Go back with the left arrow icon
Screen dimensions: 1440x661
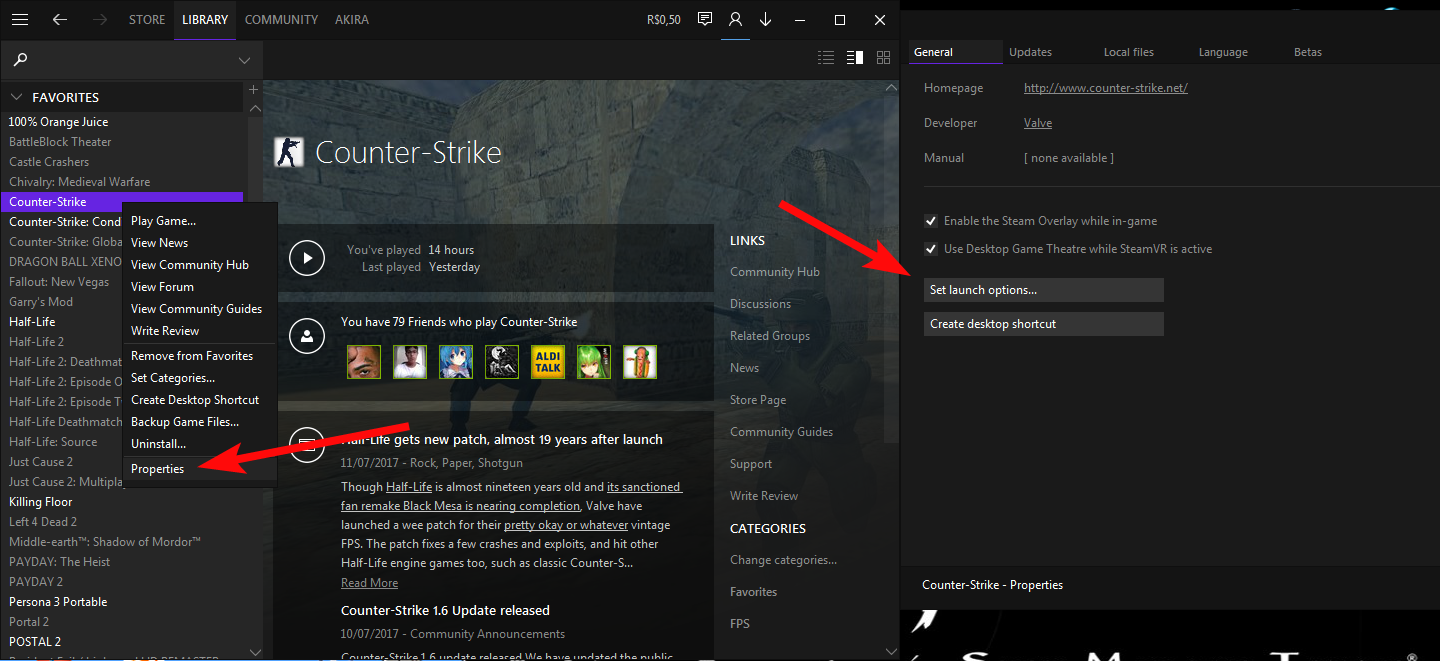coord(60,19)
